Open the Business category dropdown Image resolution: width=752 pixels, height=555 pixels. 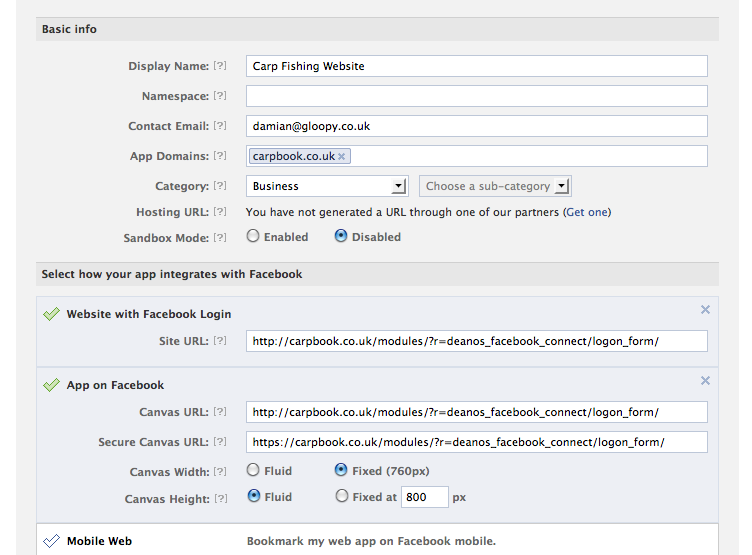[x=326, y=186]
